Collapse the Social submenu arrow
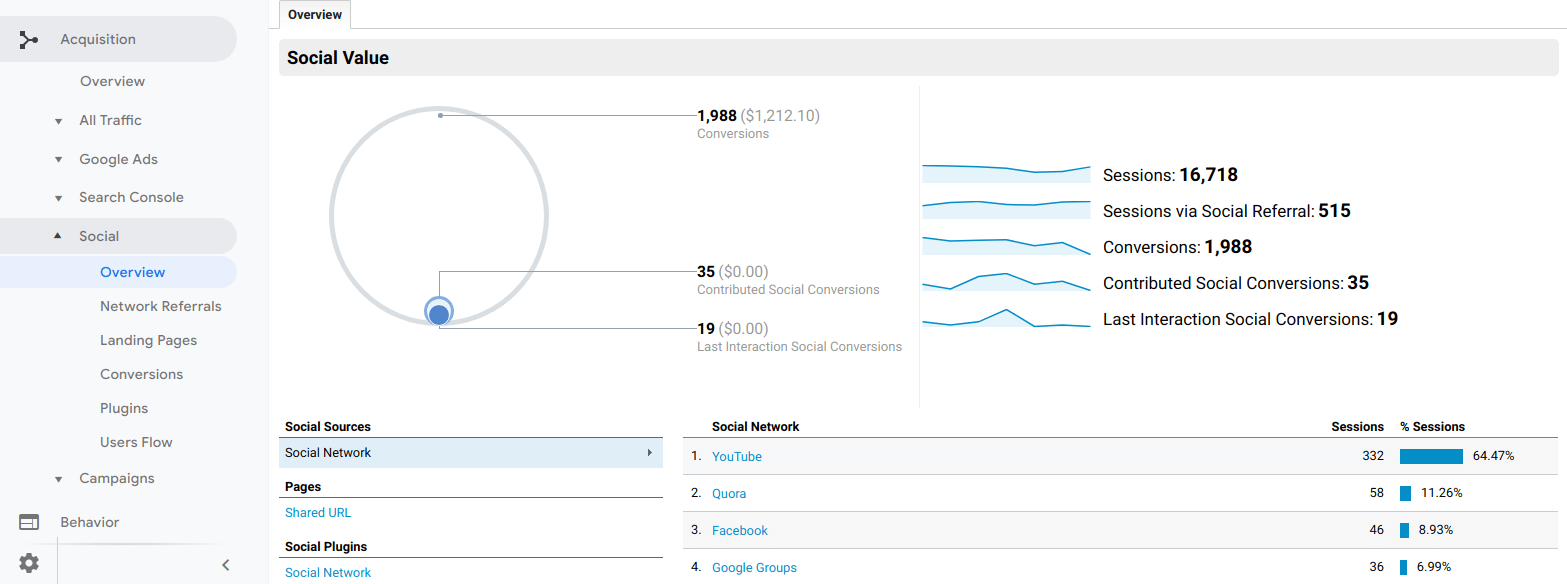 tap(58, 236)
